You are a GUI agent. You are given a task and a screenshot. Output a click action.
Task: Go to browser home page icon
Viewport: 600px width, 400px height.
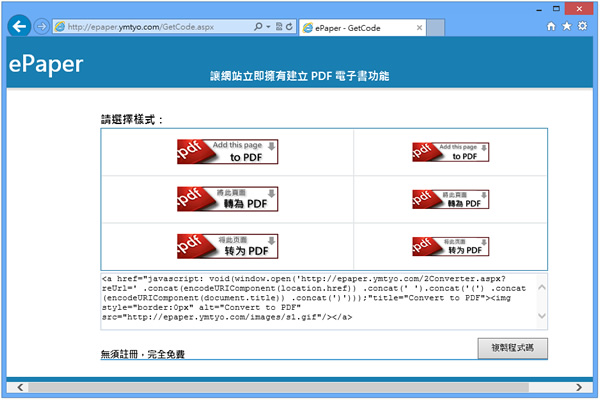tap(551, 26)
